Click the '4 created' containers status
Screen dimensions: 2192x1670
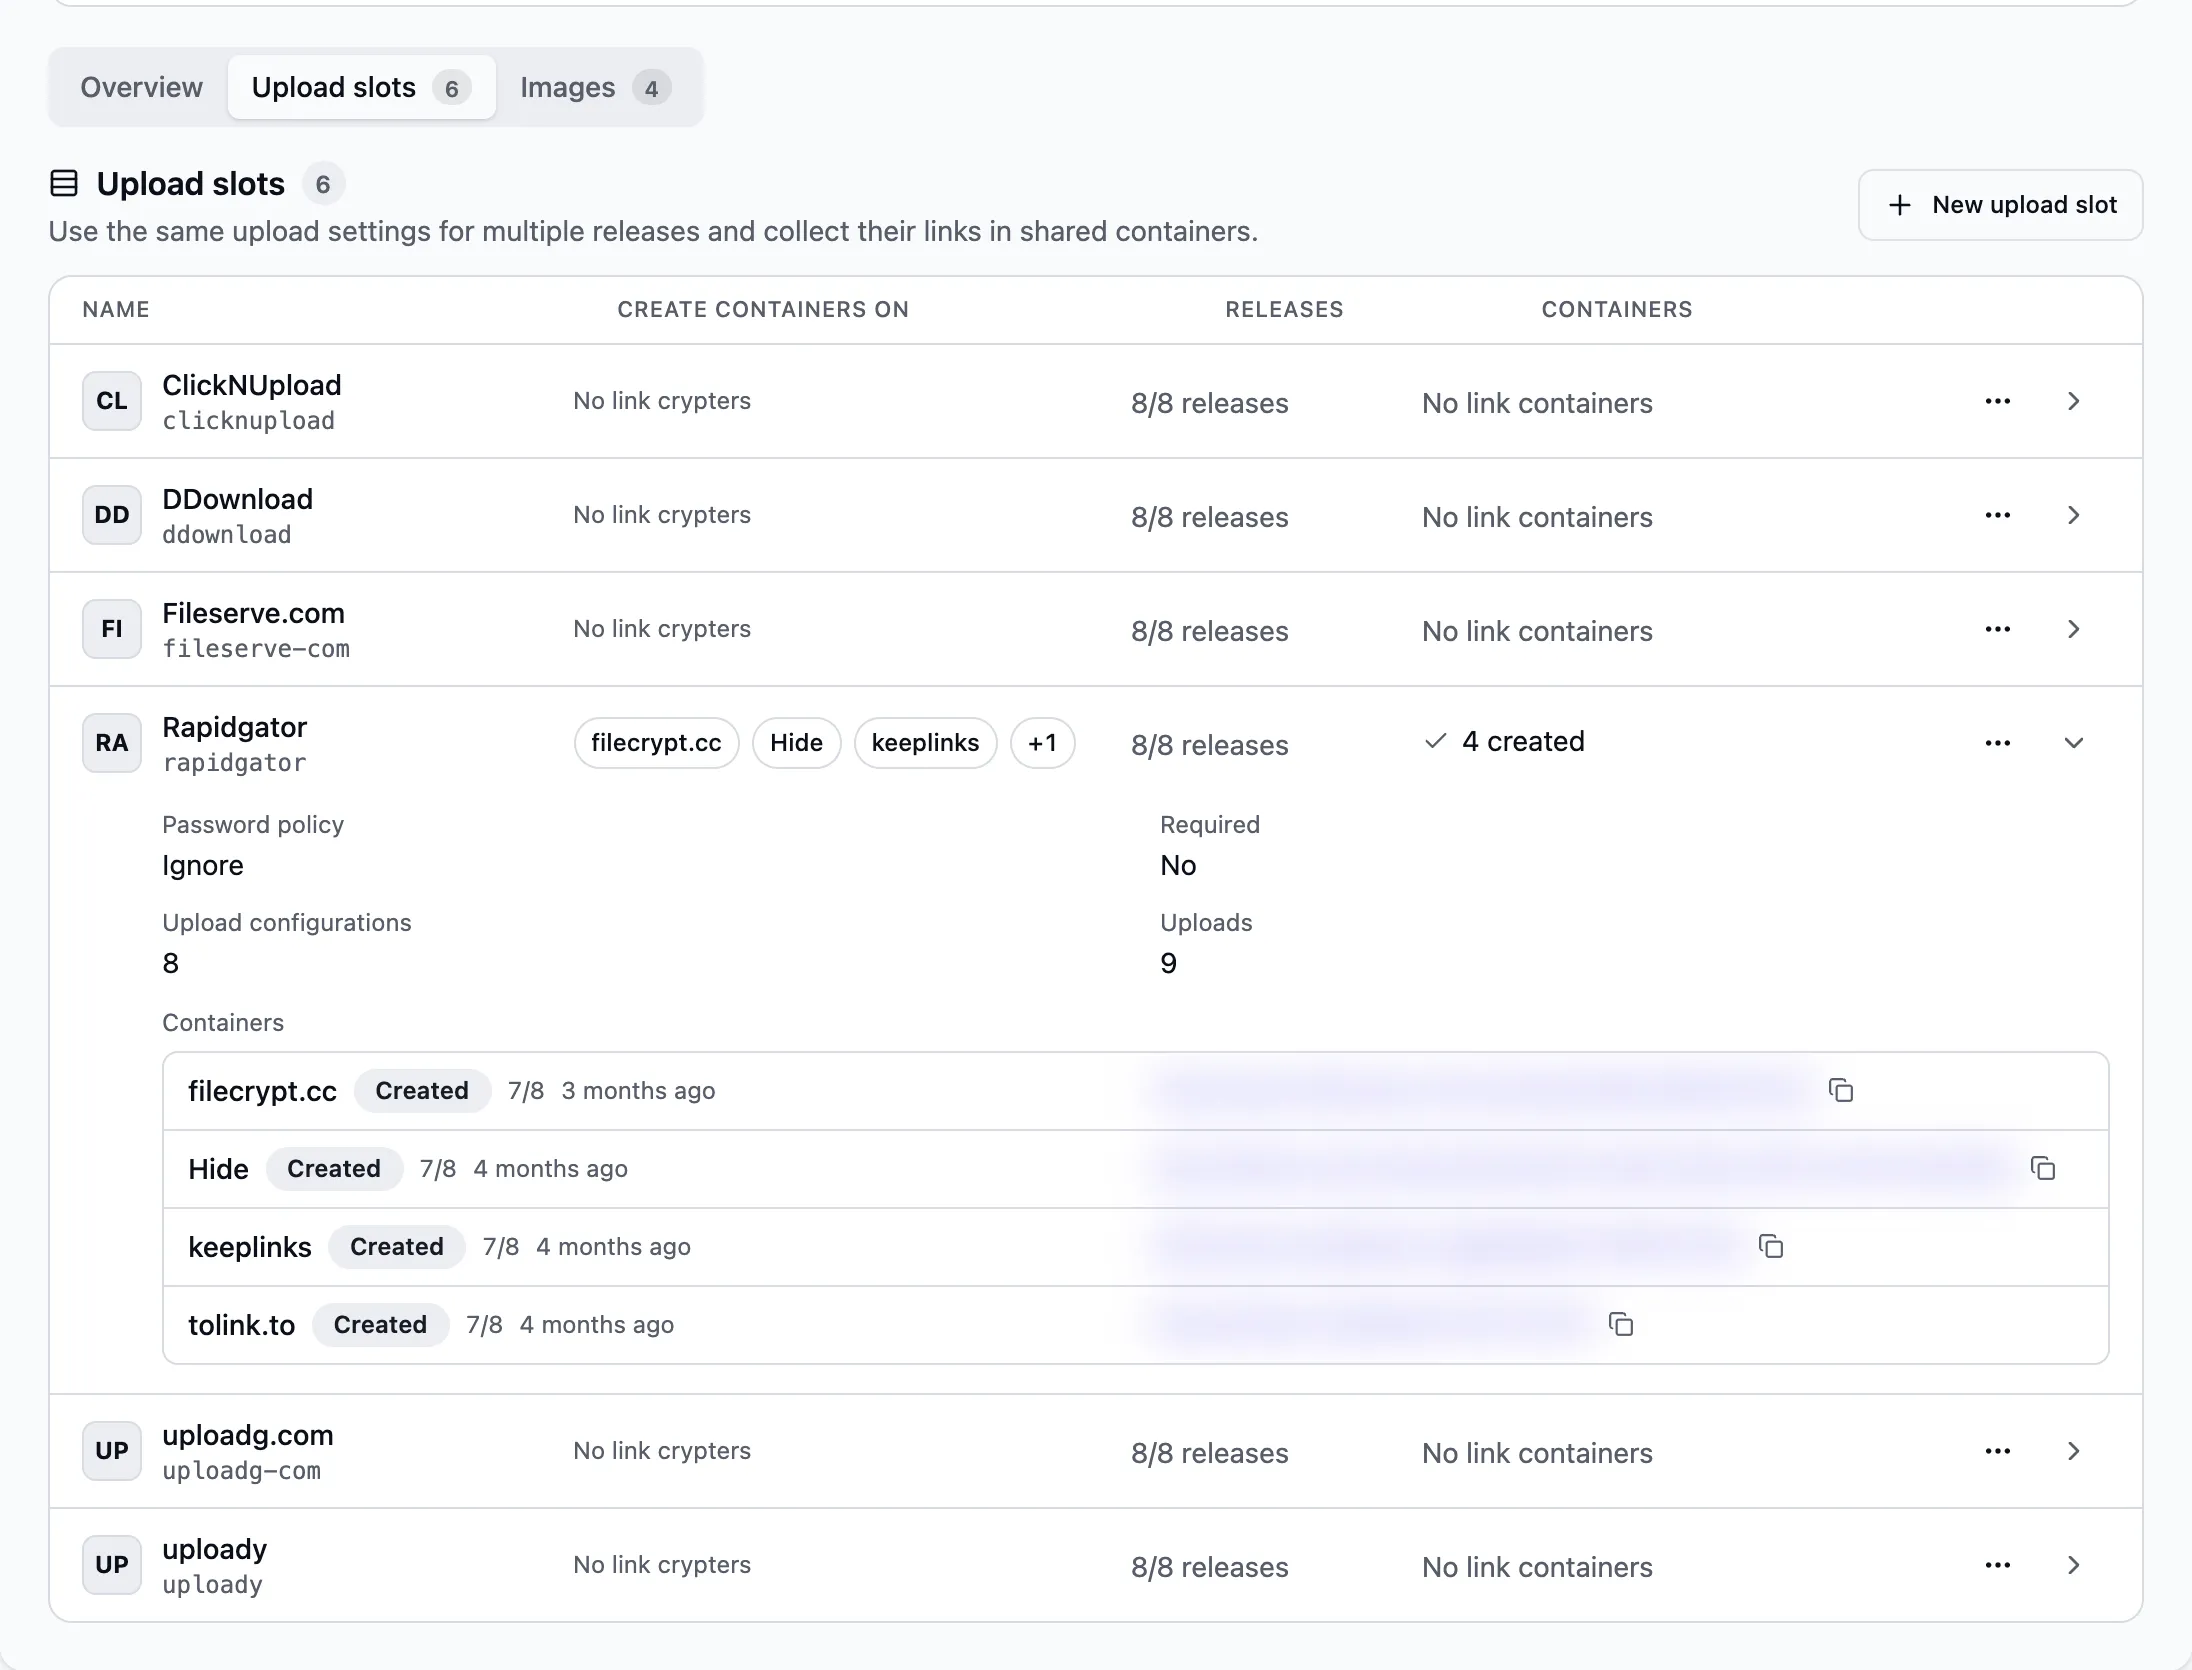coord(1504,741)
